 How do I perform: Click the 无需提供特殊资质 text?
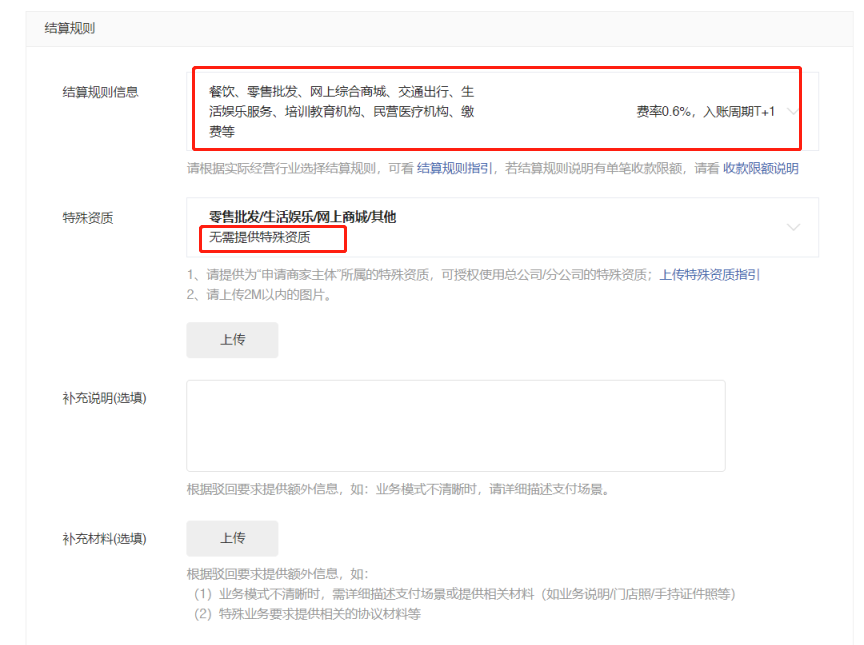260,238
